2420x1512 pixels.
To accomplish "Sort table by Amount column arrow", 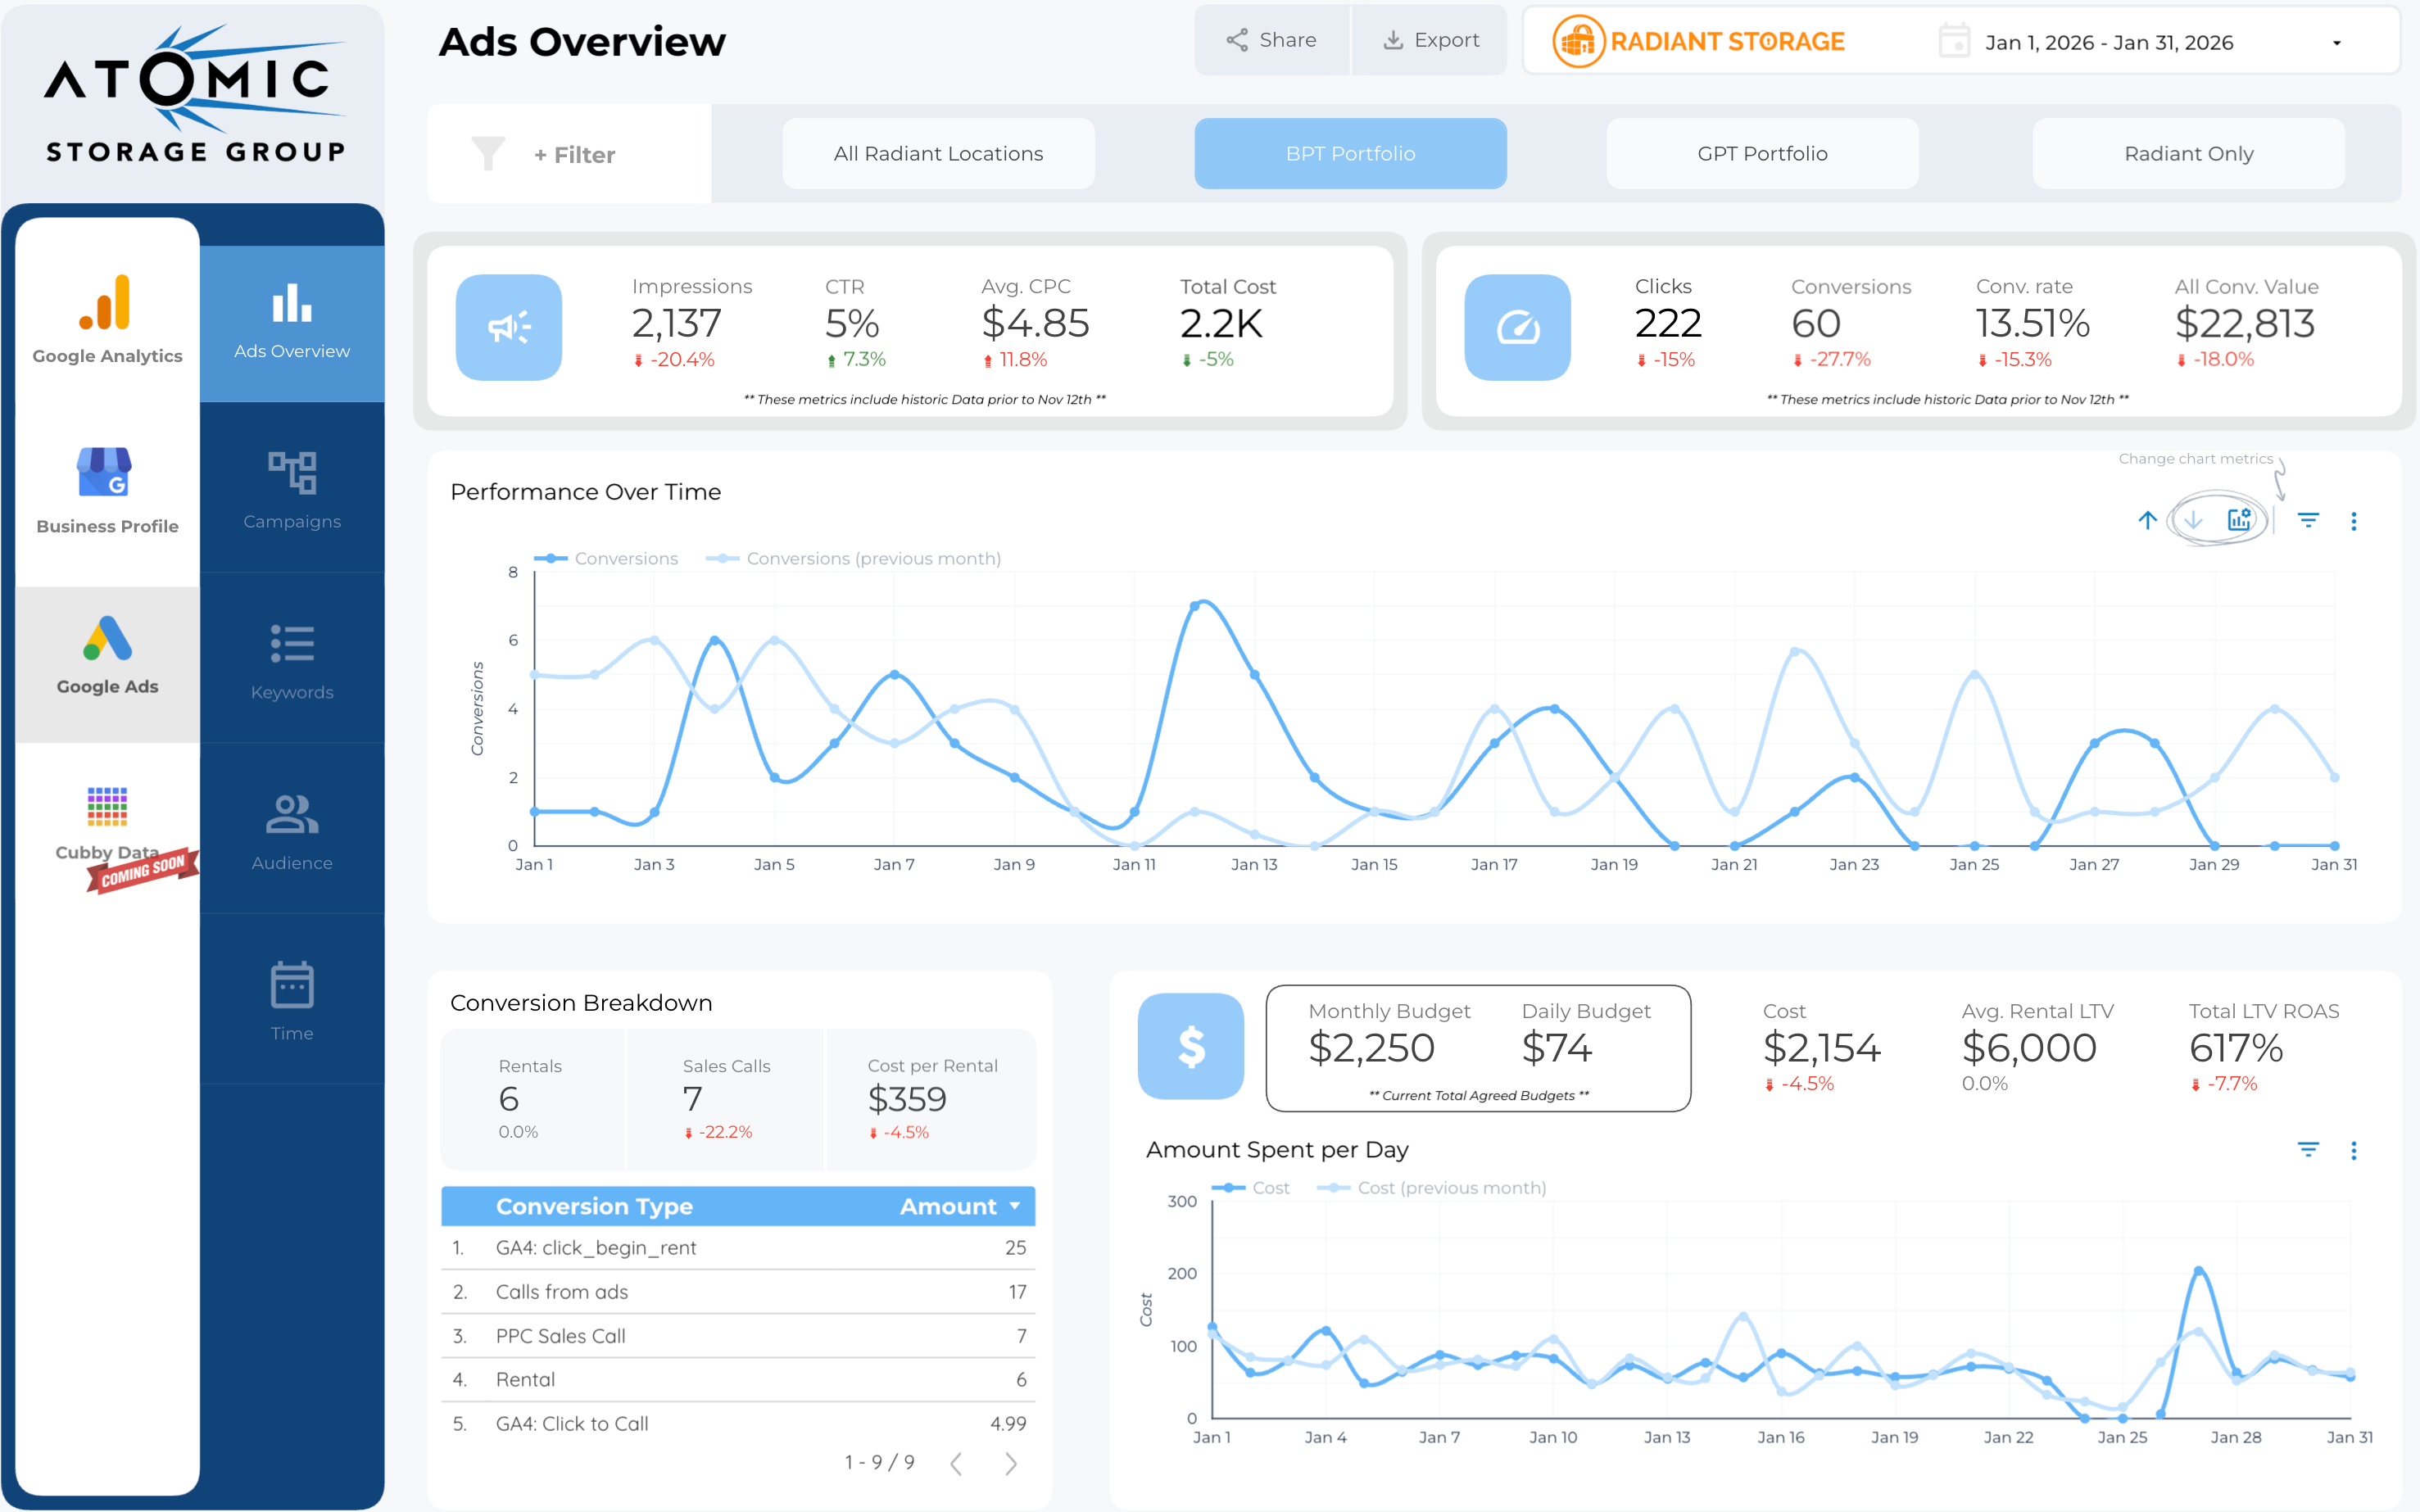I will point(1015,1206).
